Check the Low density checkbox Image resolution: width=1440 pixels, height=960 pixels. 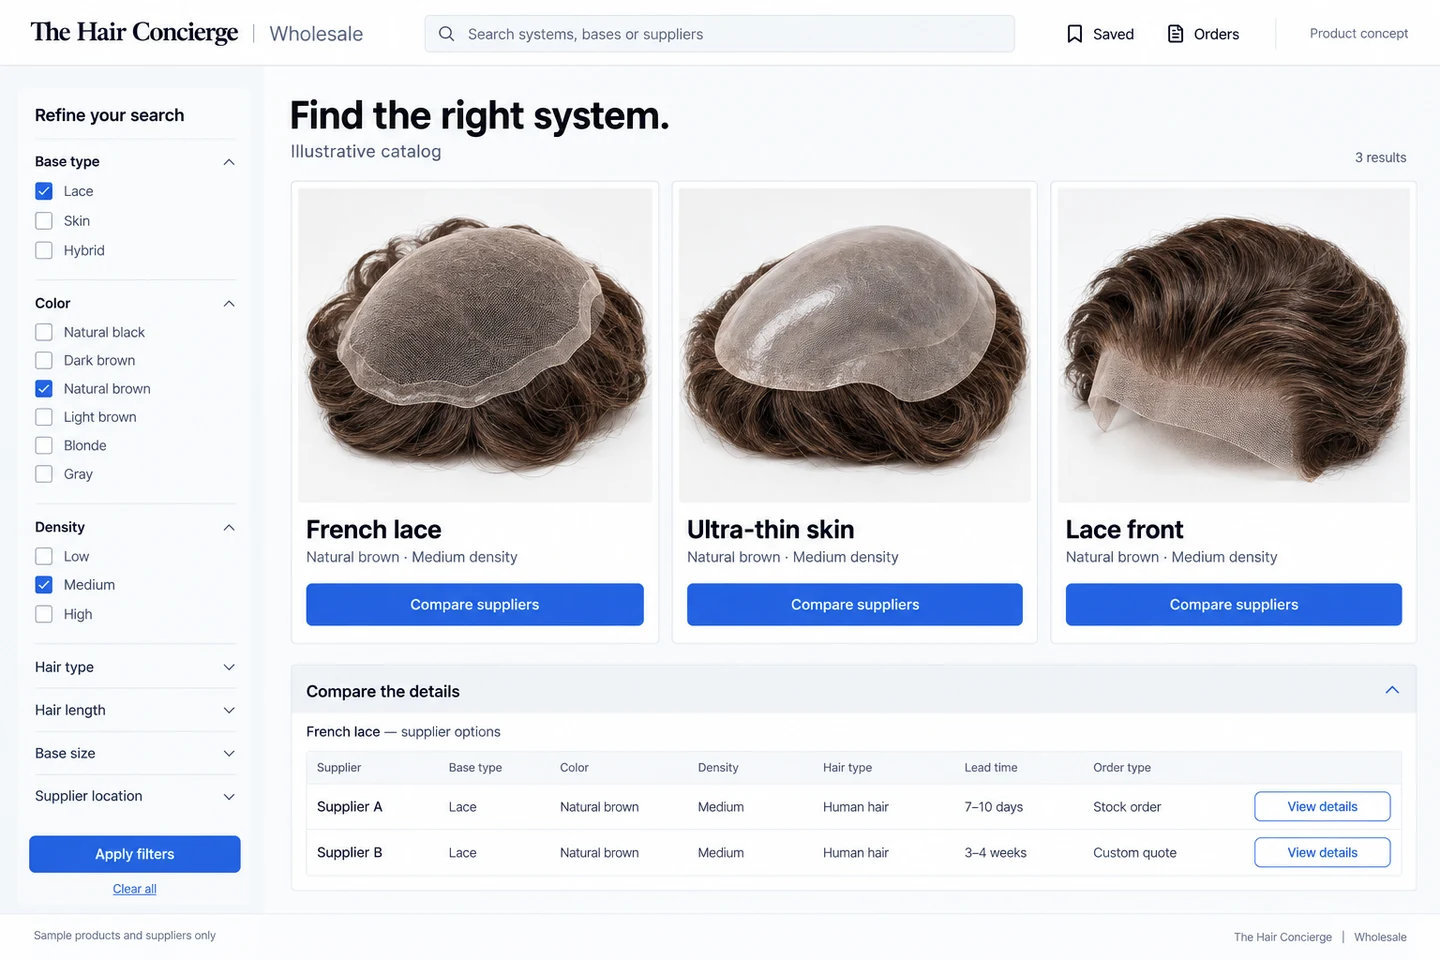(x=44, y=556)
